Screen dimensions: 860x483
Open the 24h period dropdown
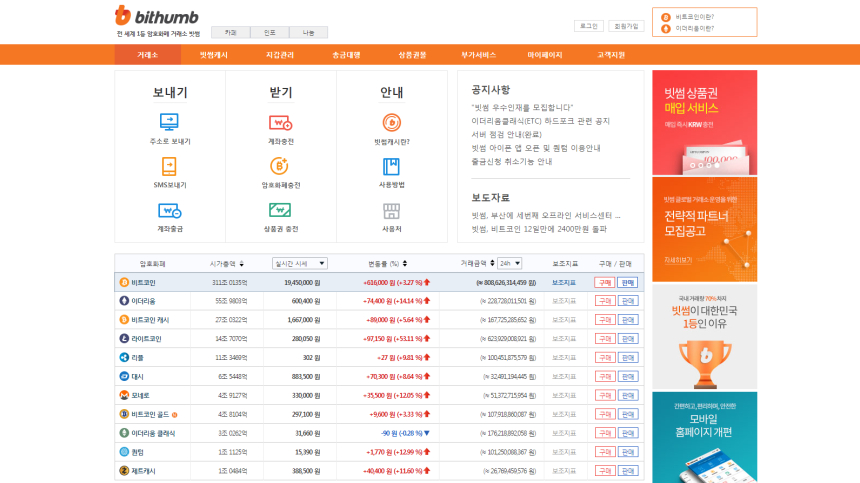tap(510, 263)
